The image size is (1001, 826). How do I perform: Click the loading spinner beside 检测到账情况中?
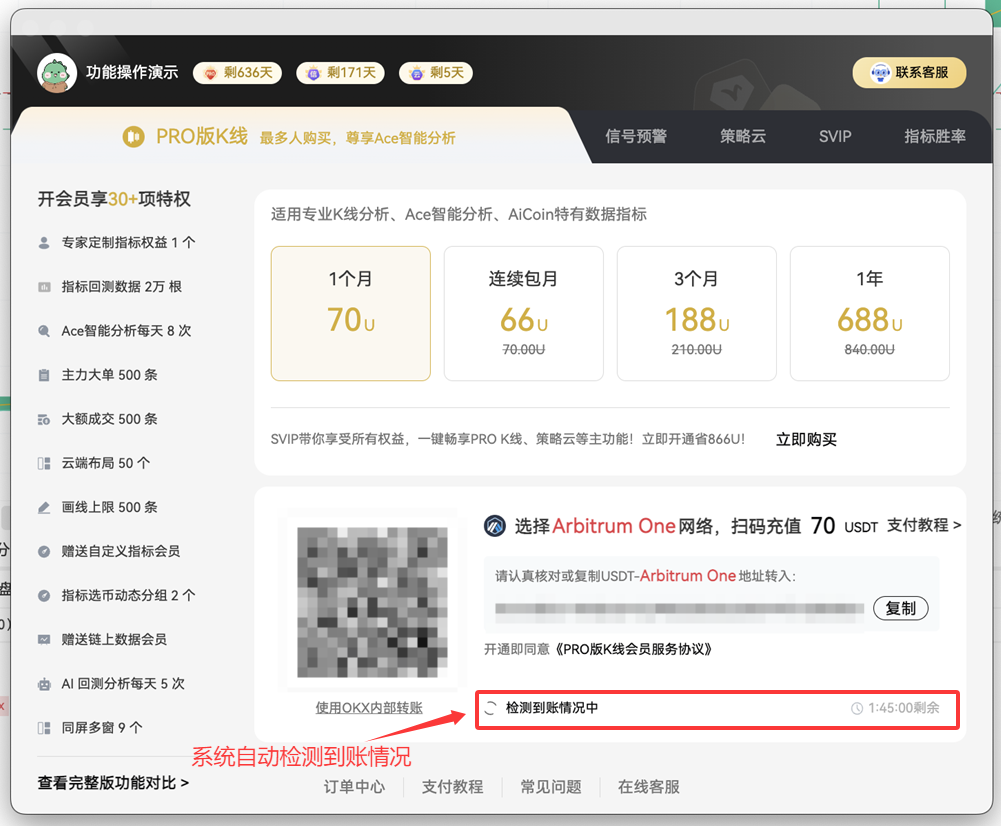coord(493,708)
